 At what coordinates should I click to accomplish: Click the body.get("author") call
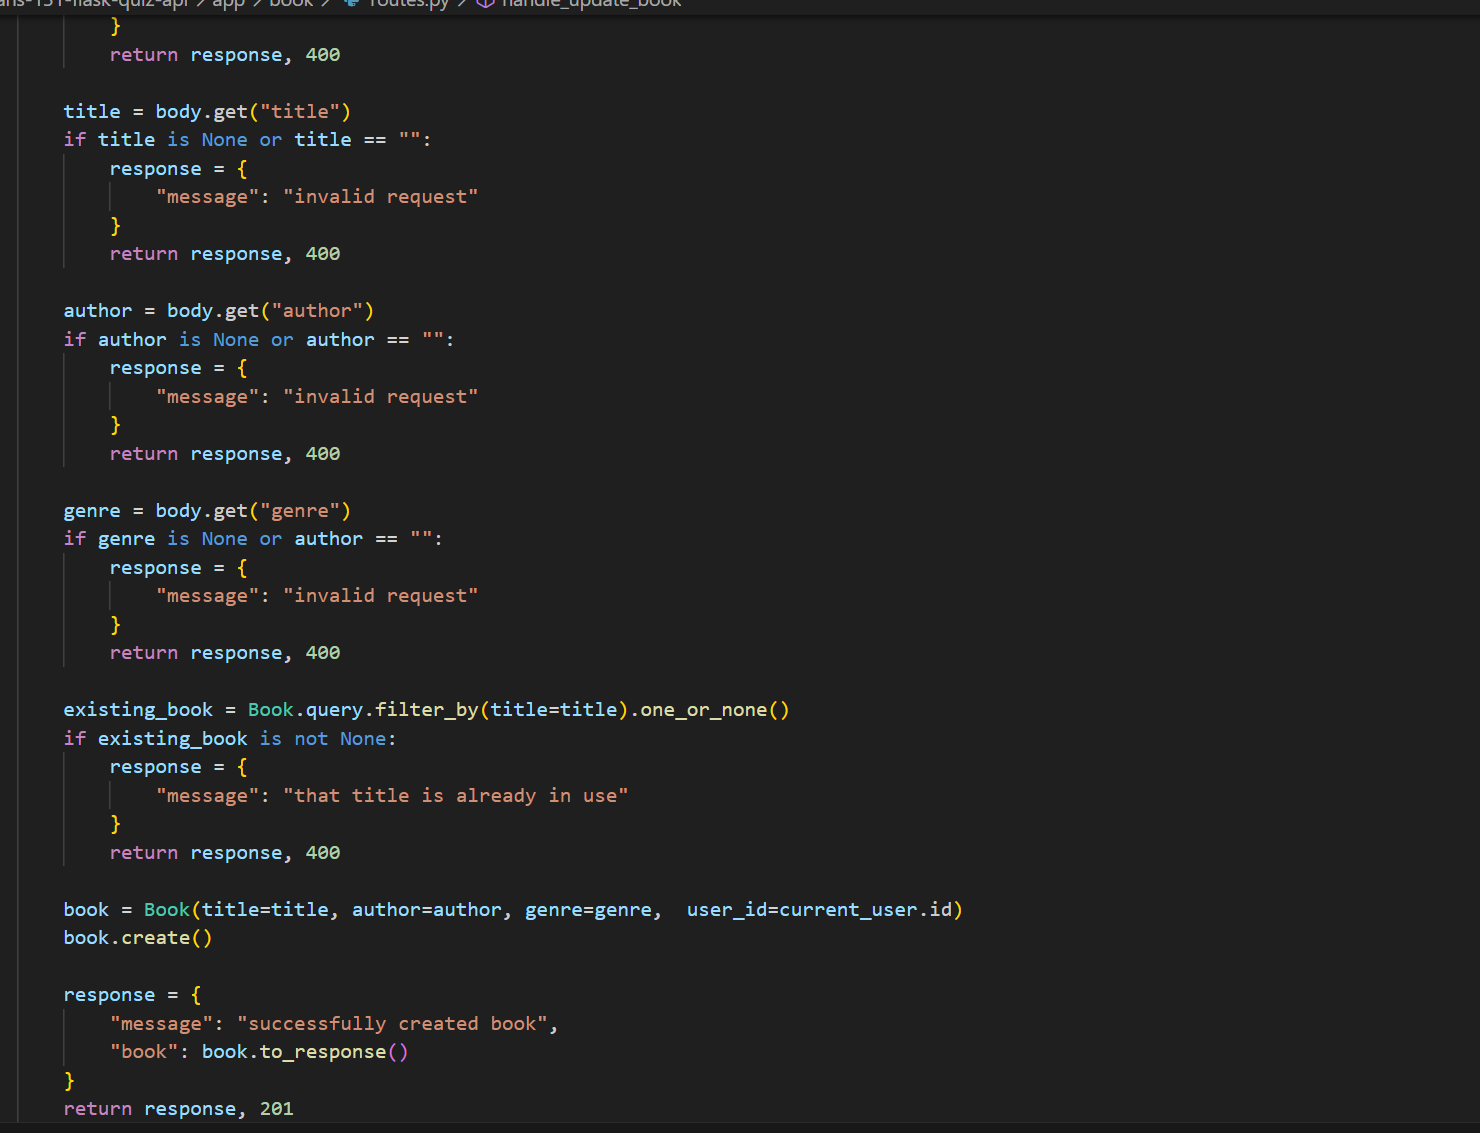(x=270, y=310)
